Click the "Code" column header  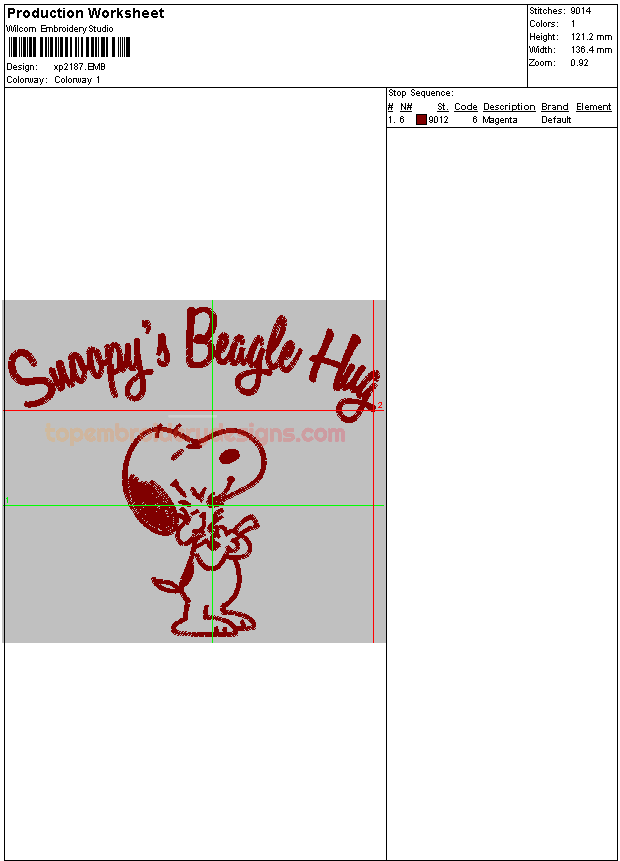pyautogui.click(x=466, y=107)
